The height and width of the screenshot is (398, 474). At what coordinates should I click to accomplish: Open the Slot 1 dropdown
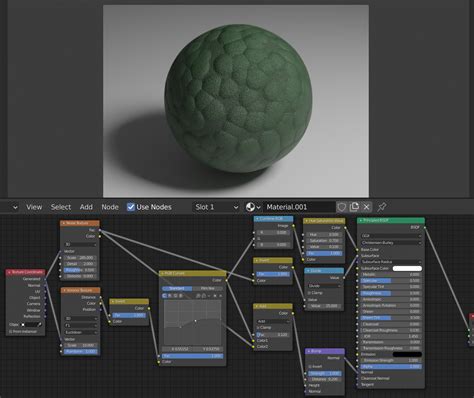pyautogui.click(x=217, y=207)
